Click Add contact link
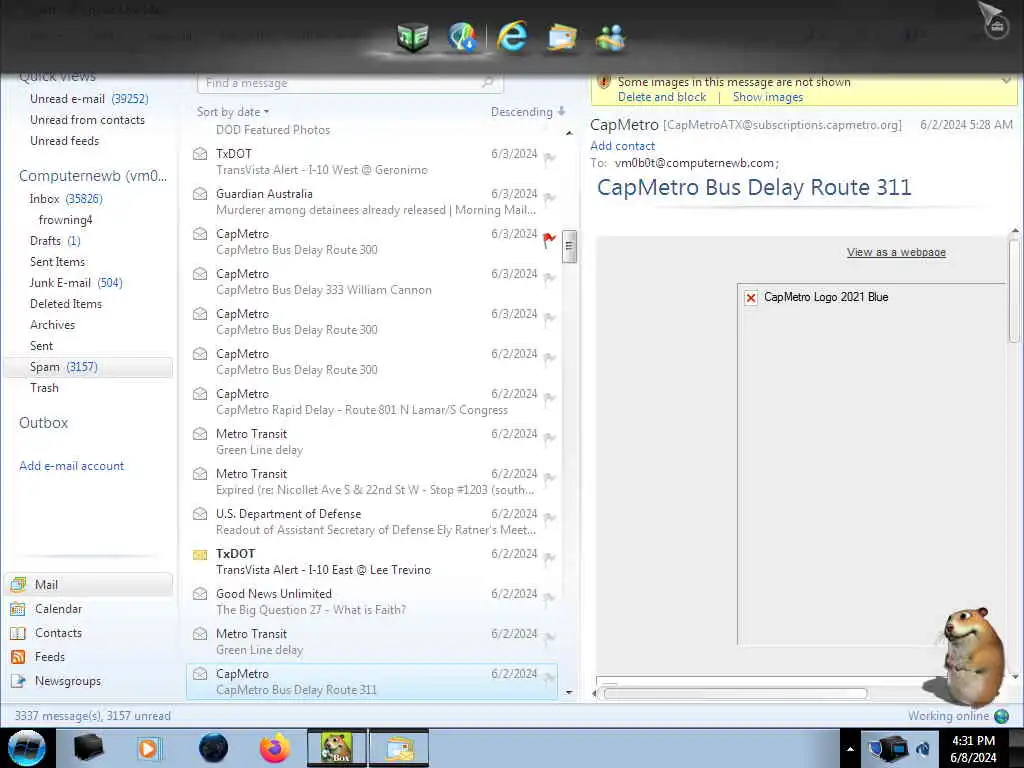This screenshot has width=1024, height=768. click(622, 146)
